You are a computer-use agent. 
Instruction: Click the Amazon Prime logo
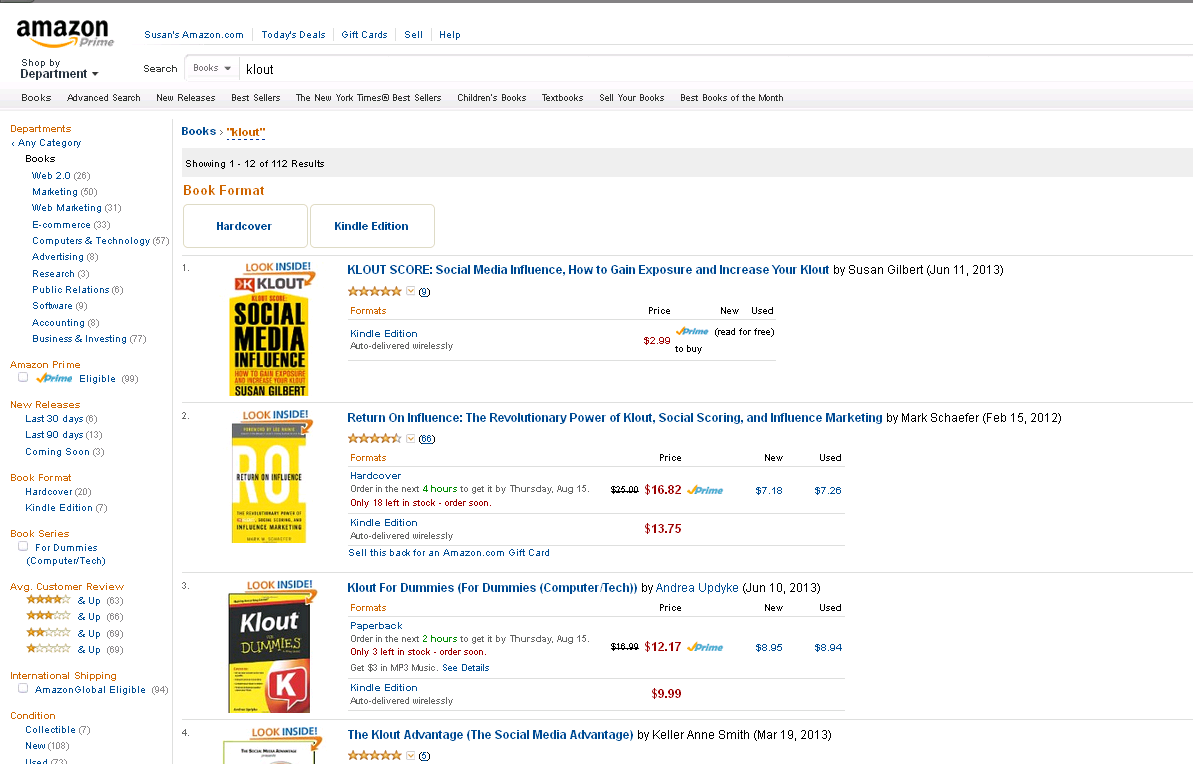click(x=65, y=33)
